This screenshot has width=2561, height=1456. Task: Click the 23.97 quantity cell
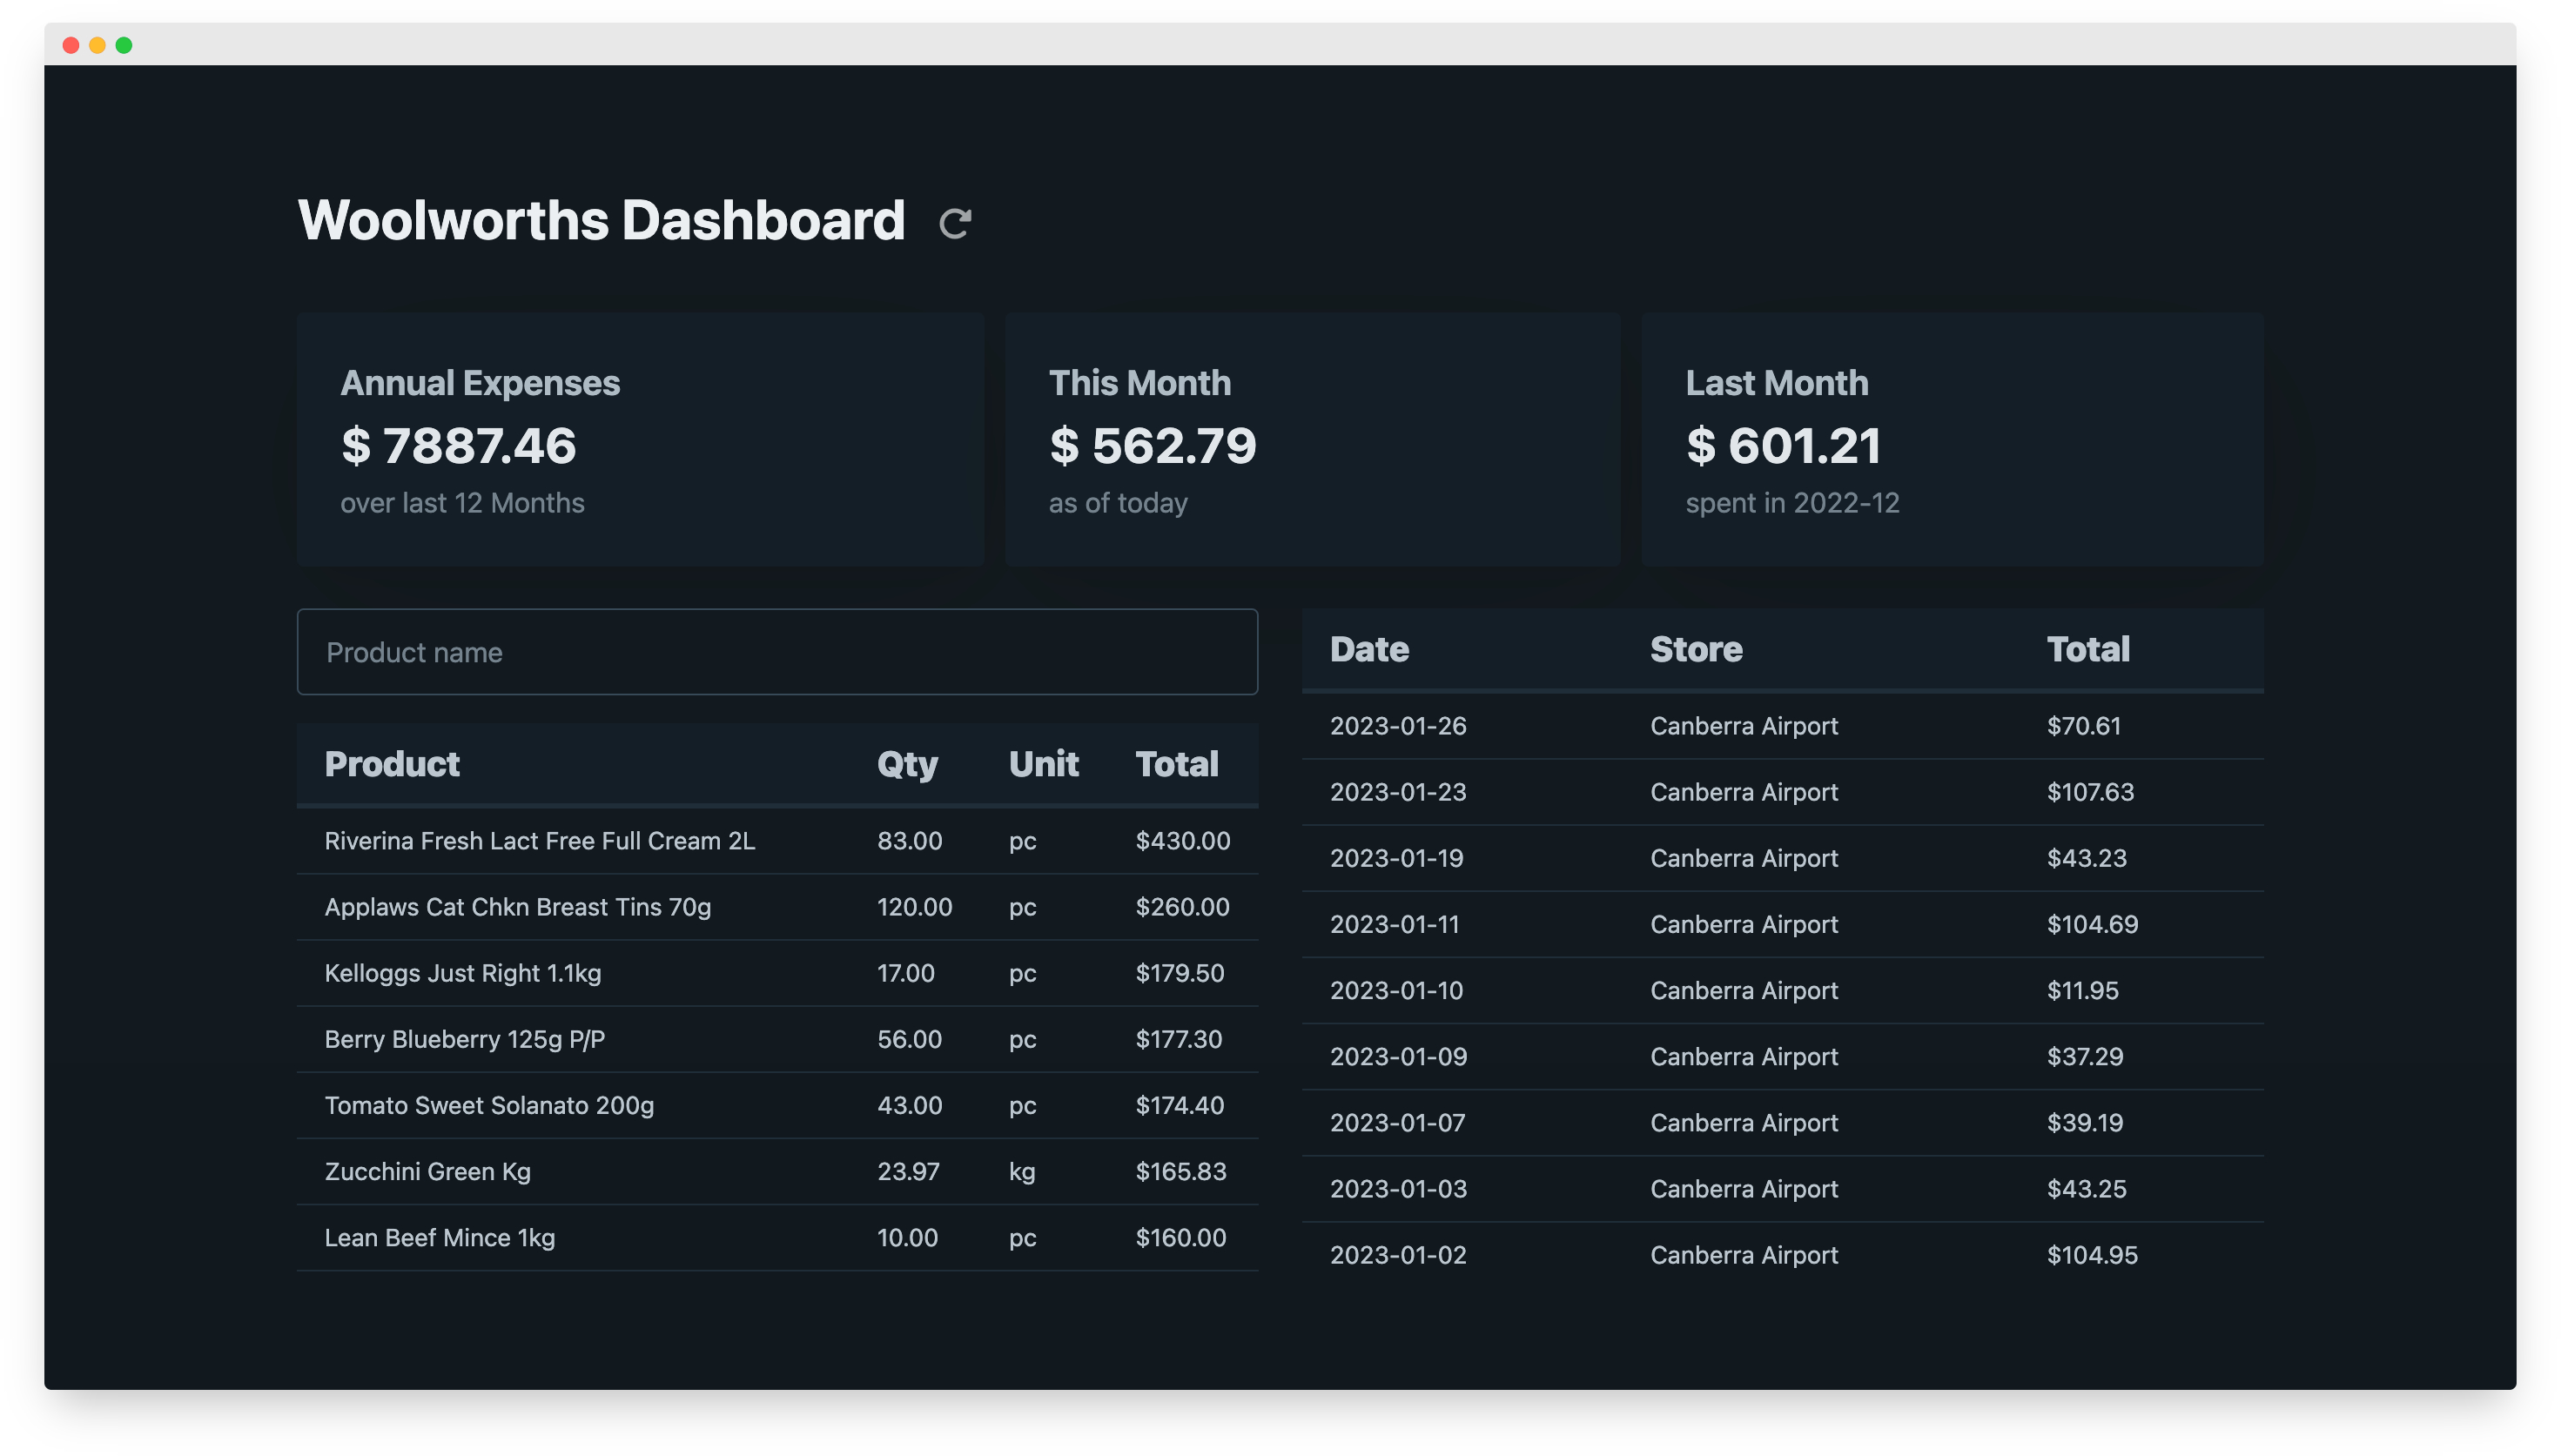908,1171
